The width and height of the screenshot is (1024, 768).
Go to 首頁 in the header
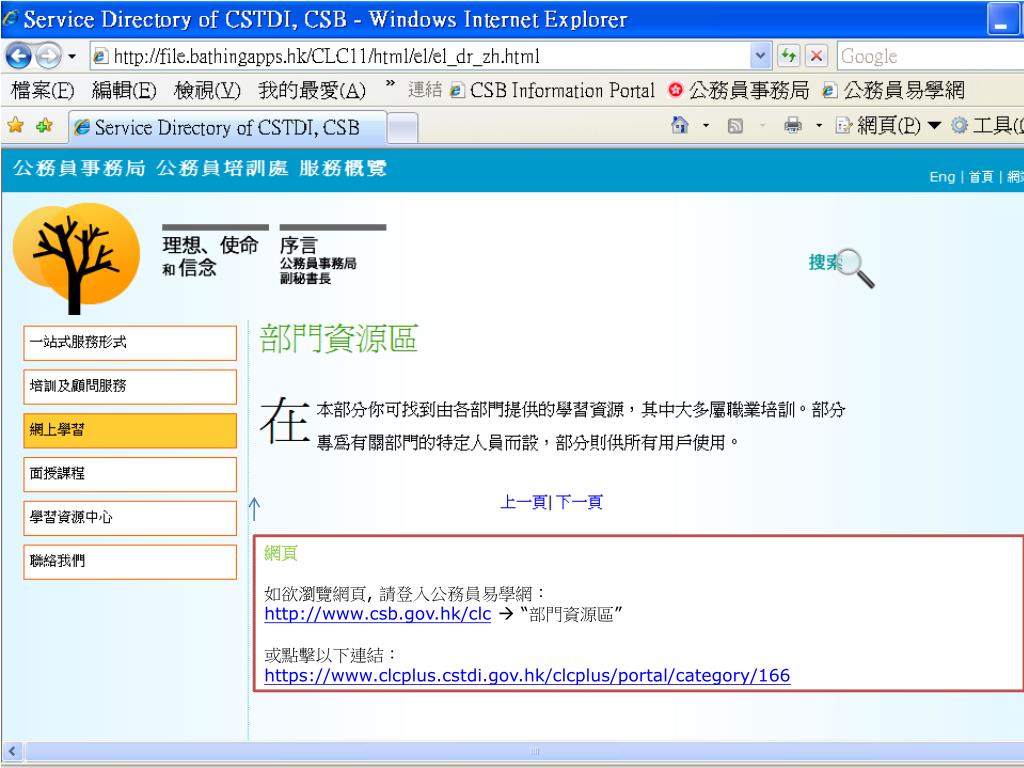tap(981, 177)
